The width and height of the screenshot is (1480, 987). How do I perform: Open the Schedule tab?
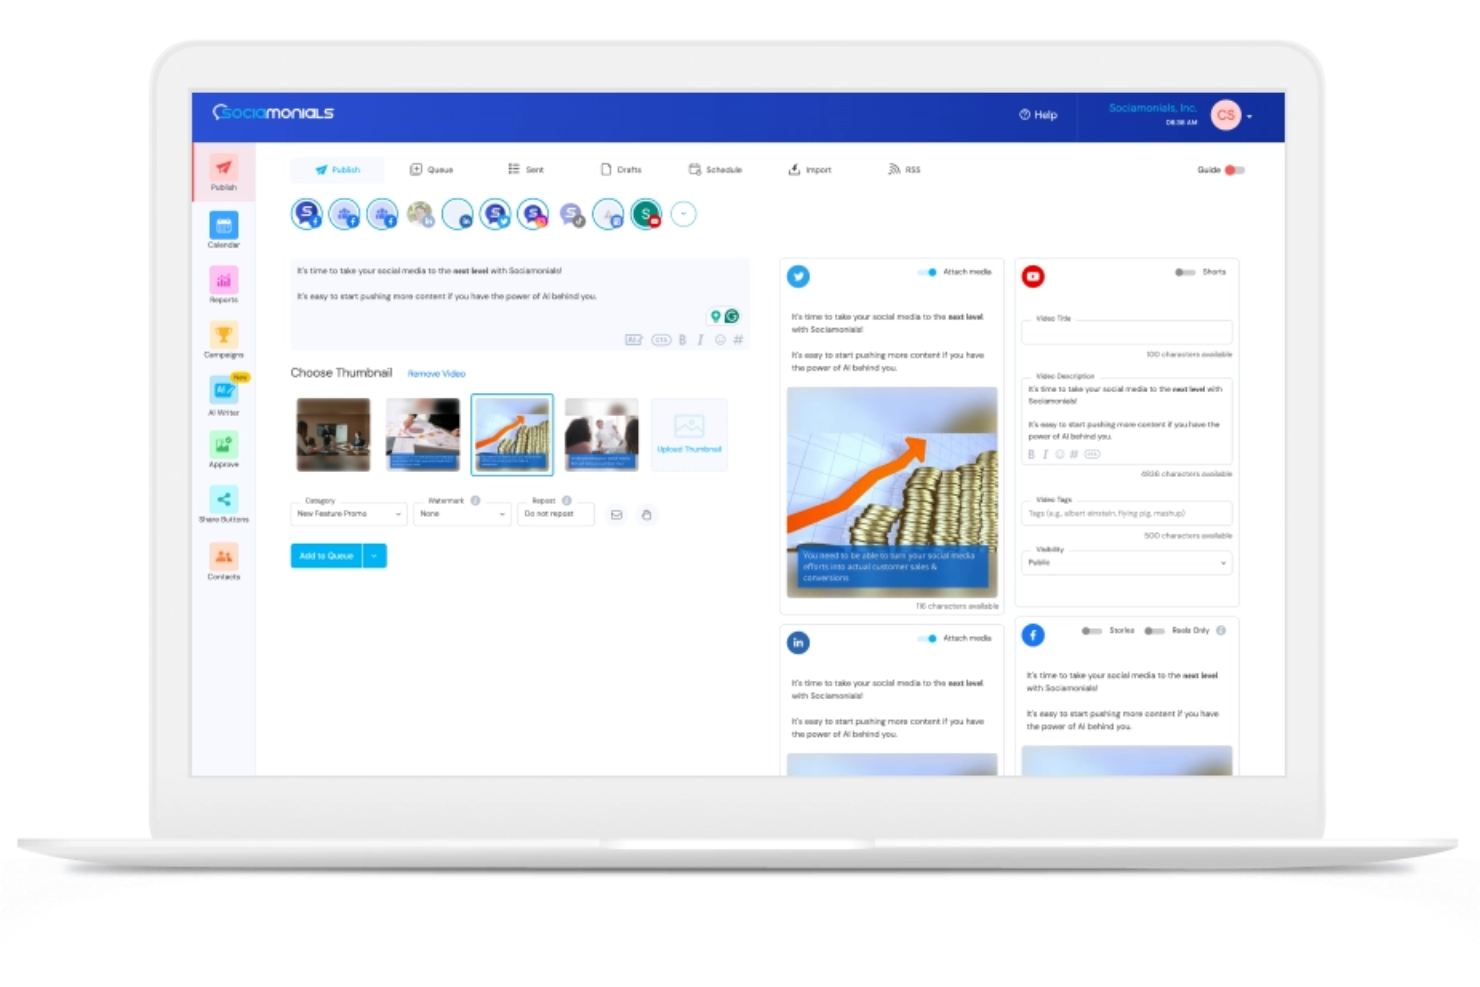coord(715,169)
